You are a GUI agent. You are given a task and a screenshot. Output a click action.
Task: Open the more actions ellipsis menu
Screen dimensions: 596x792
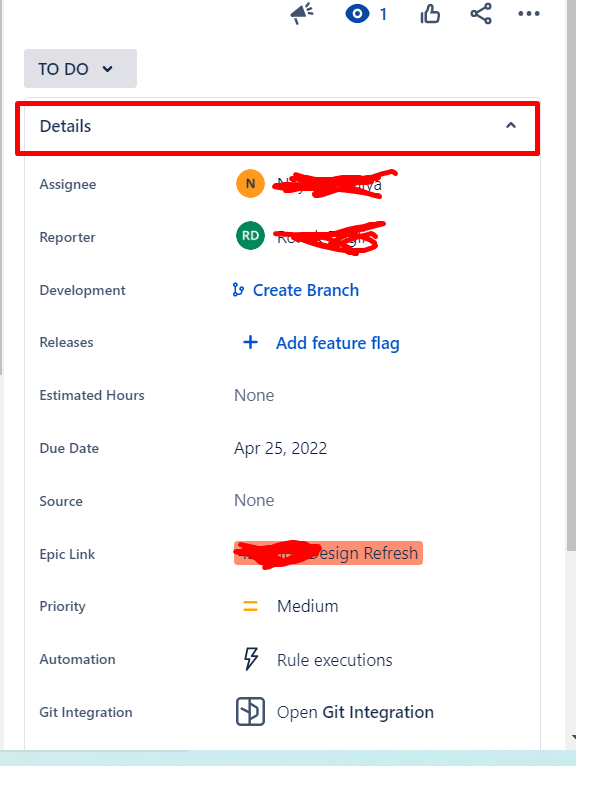pos(529,14)
